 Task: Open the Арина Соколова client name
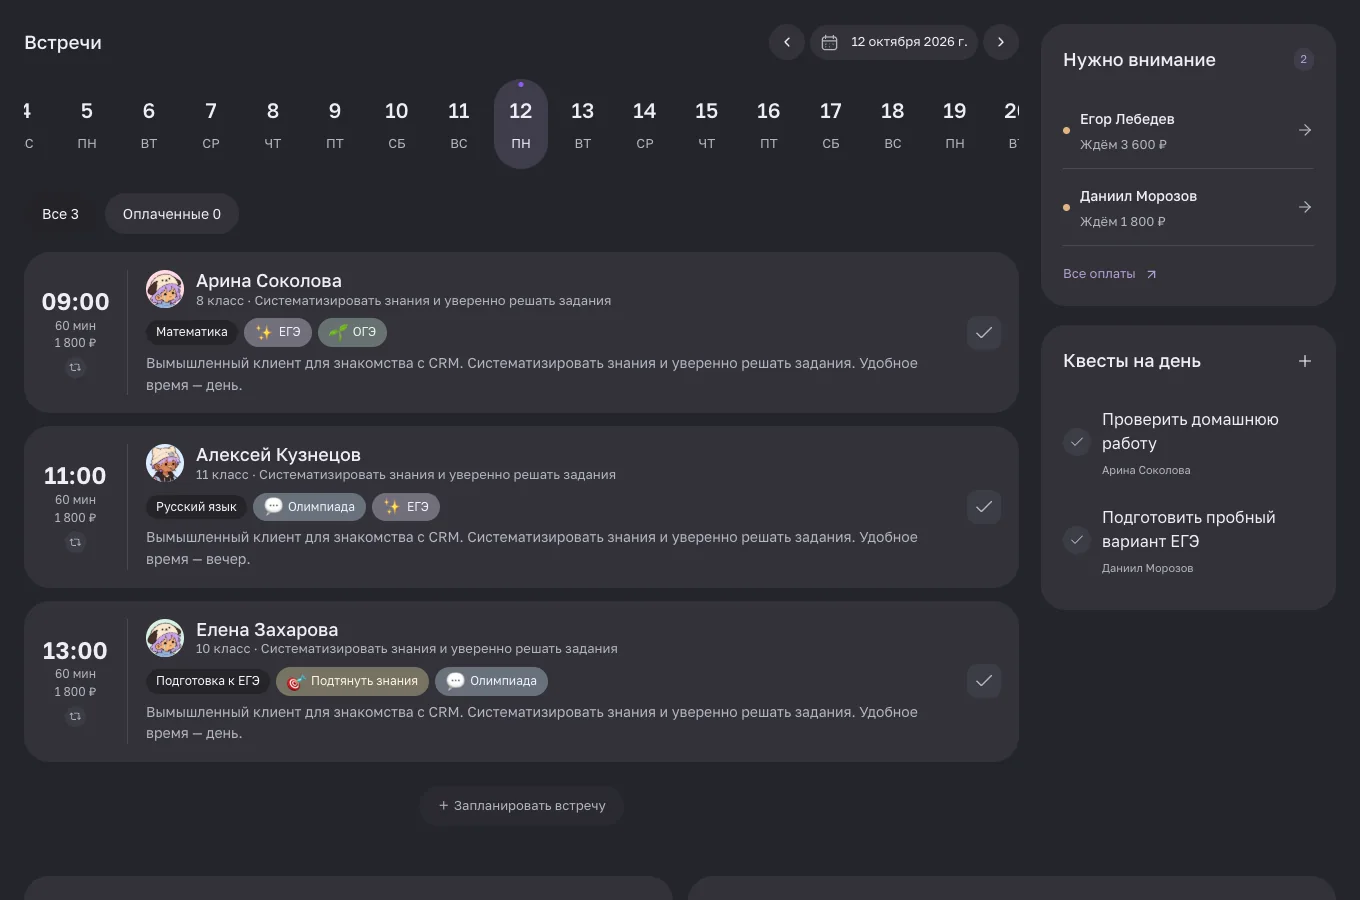point(269,281)
